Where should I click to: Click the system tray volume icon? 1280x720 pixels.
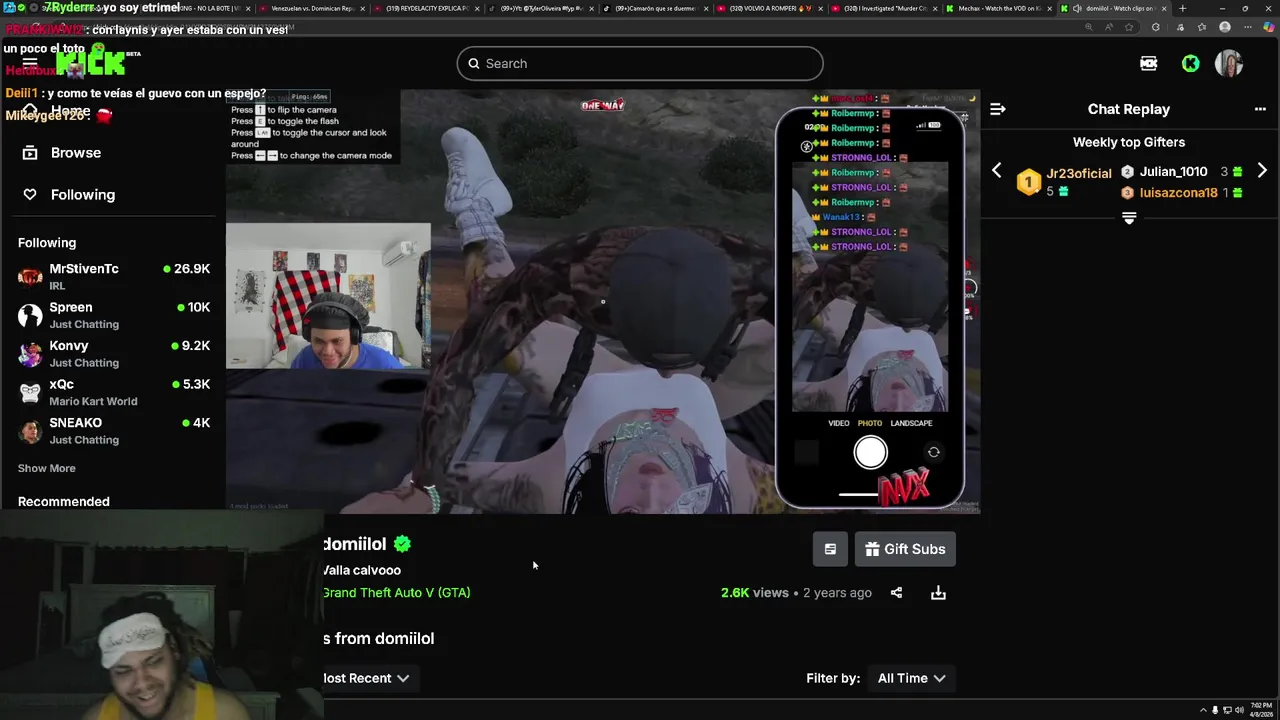pyautogui.click(x=1240, y=711)
